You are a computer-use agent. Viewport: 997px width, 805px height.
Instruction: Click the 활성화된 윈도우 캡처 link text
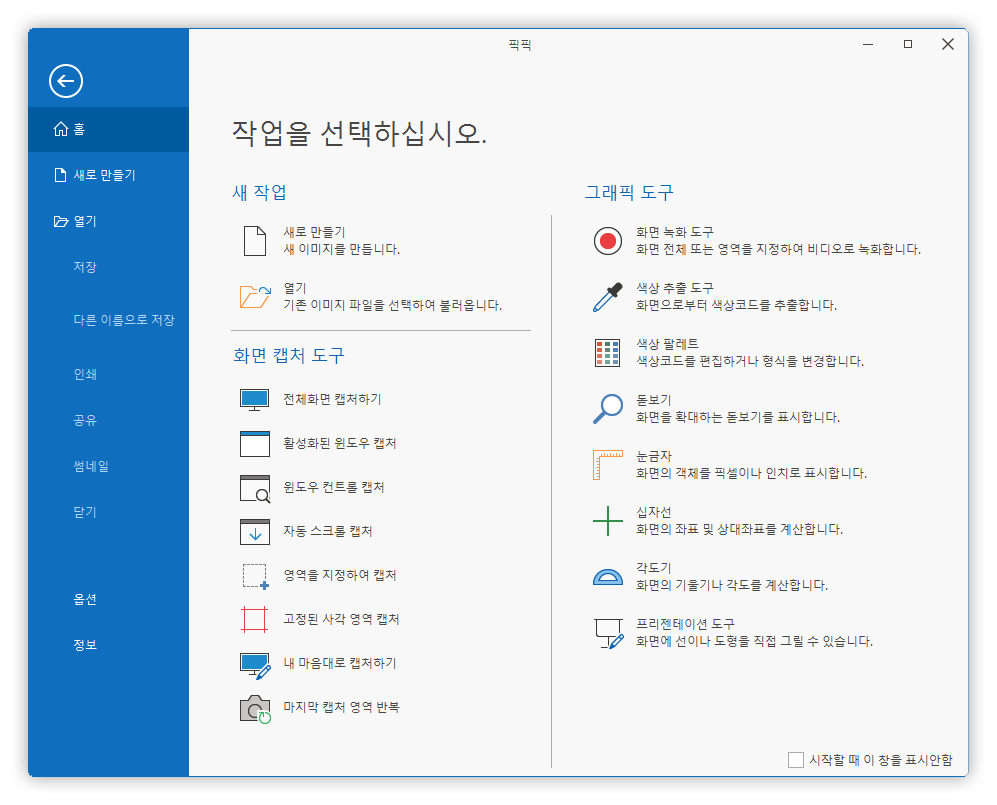pos(340,443)
